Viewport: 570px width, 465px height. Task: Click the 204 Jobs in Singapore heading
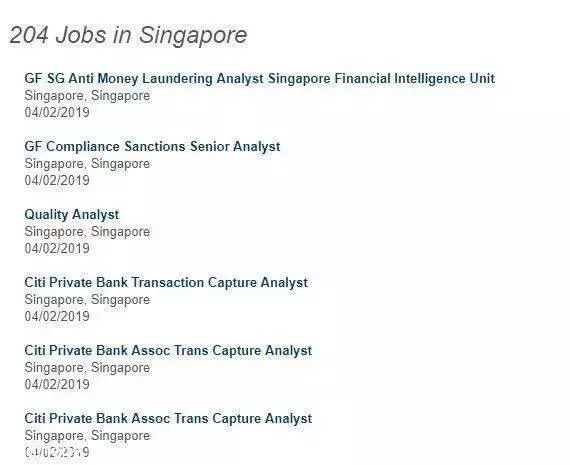click(x=128, y=36)
